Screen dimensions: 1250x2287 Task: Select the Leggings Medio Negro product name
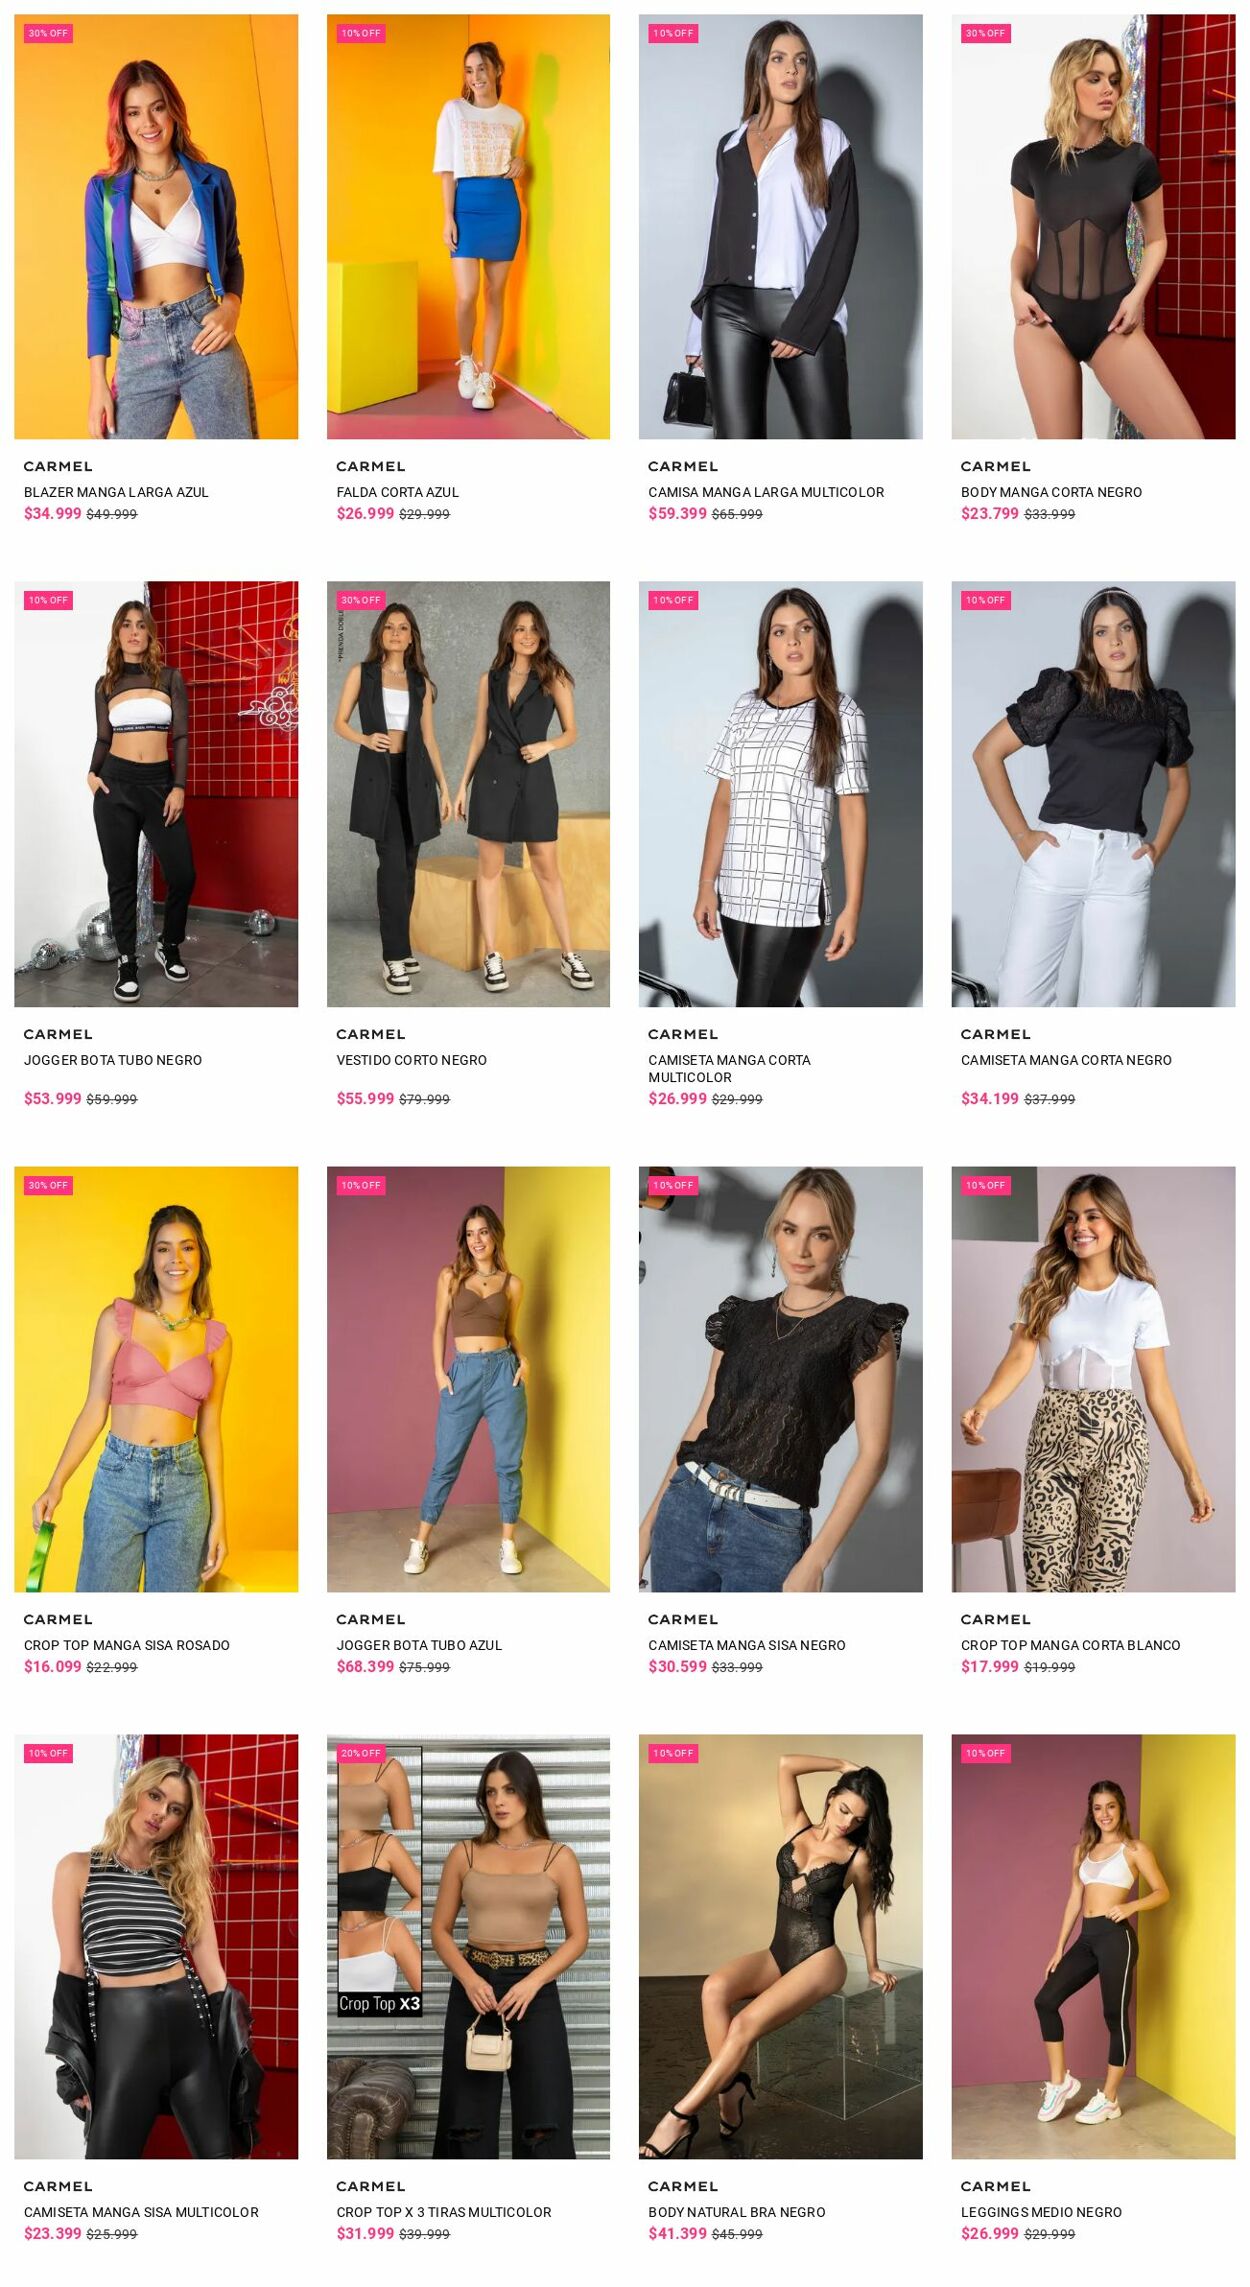point(1041,2212)
